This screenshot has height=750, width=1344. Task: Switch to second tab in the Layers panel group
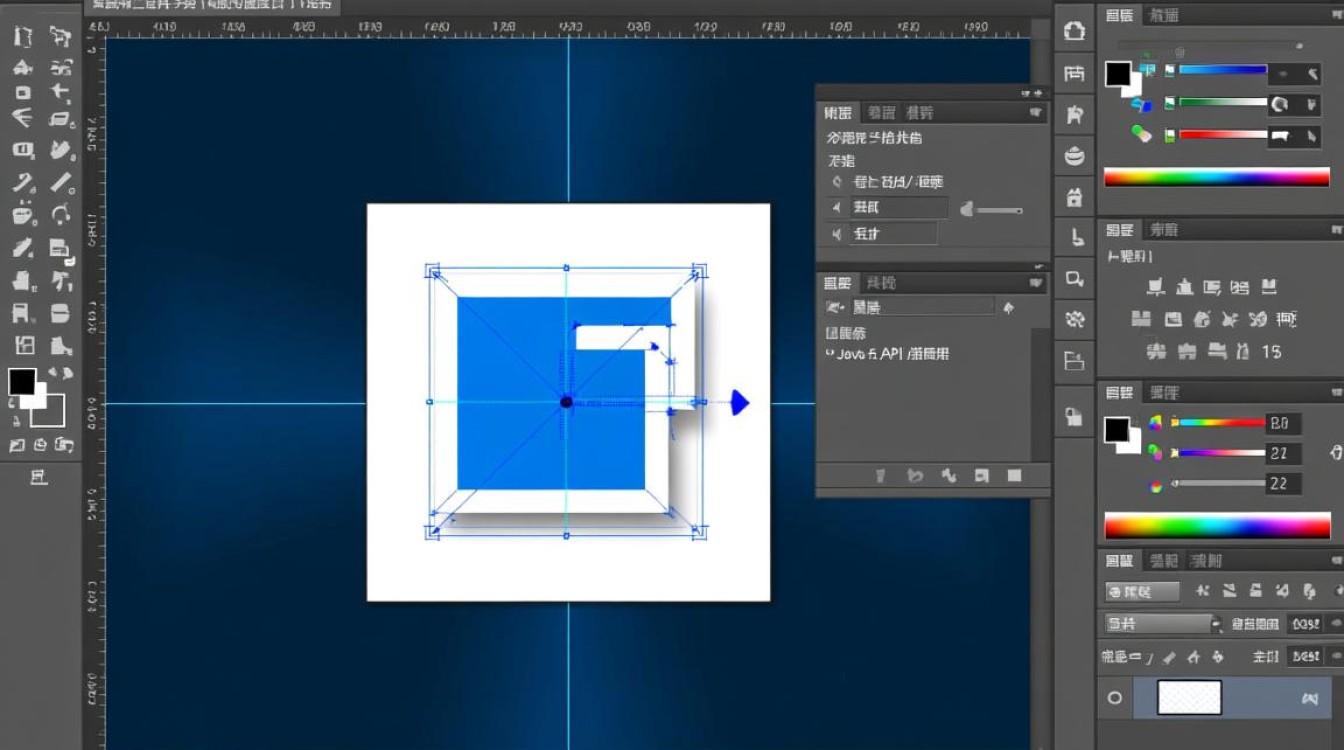tap(1162, 561)
